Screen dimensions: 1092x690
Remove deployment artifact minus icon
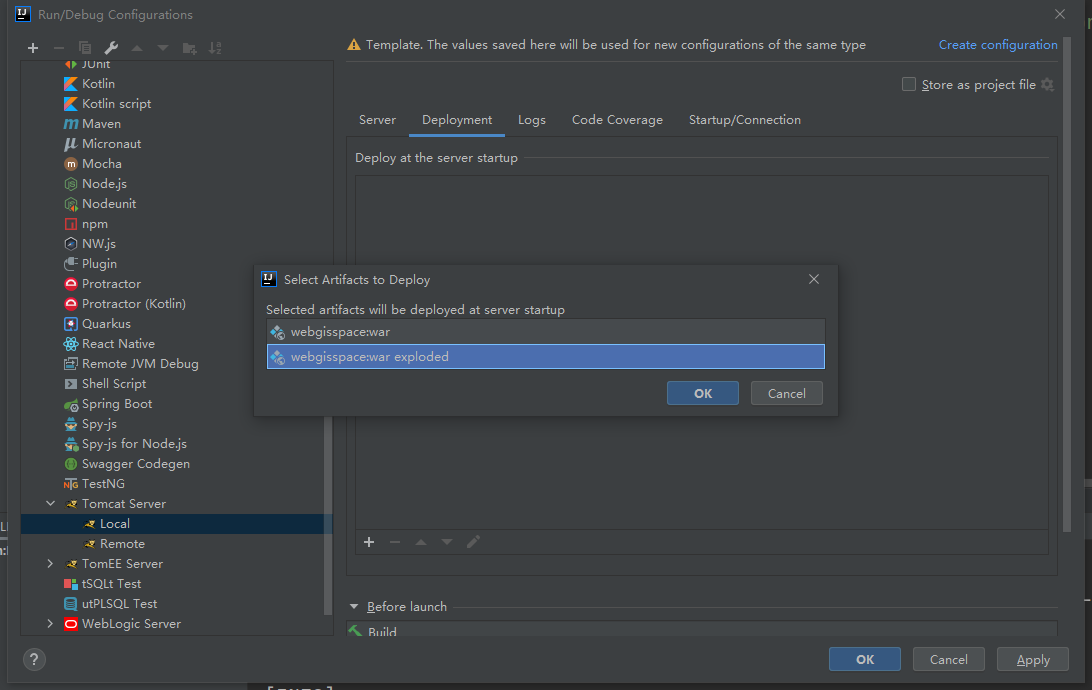point(395,542)
